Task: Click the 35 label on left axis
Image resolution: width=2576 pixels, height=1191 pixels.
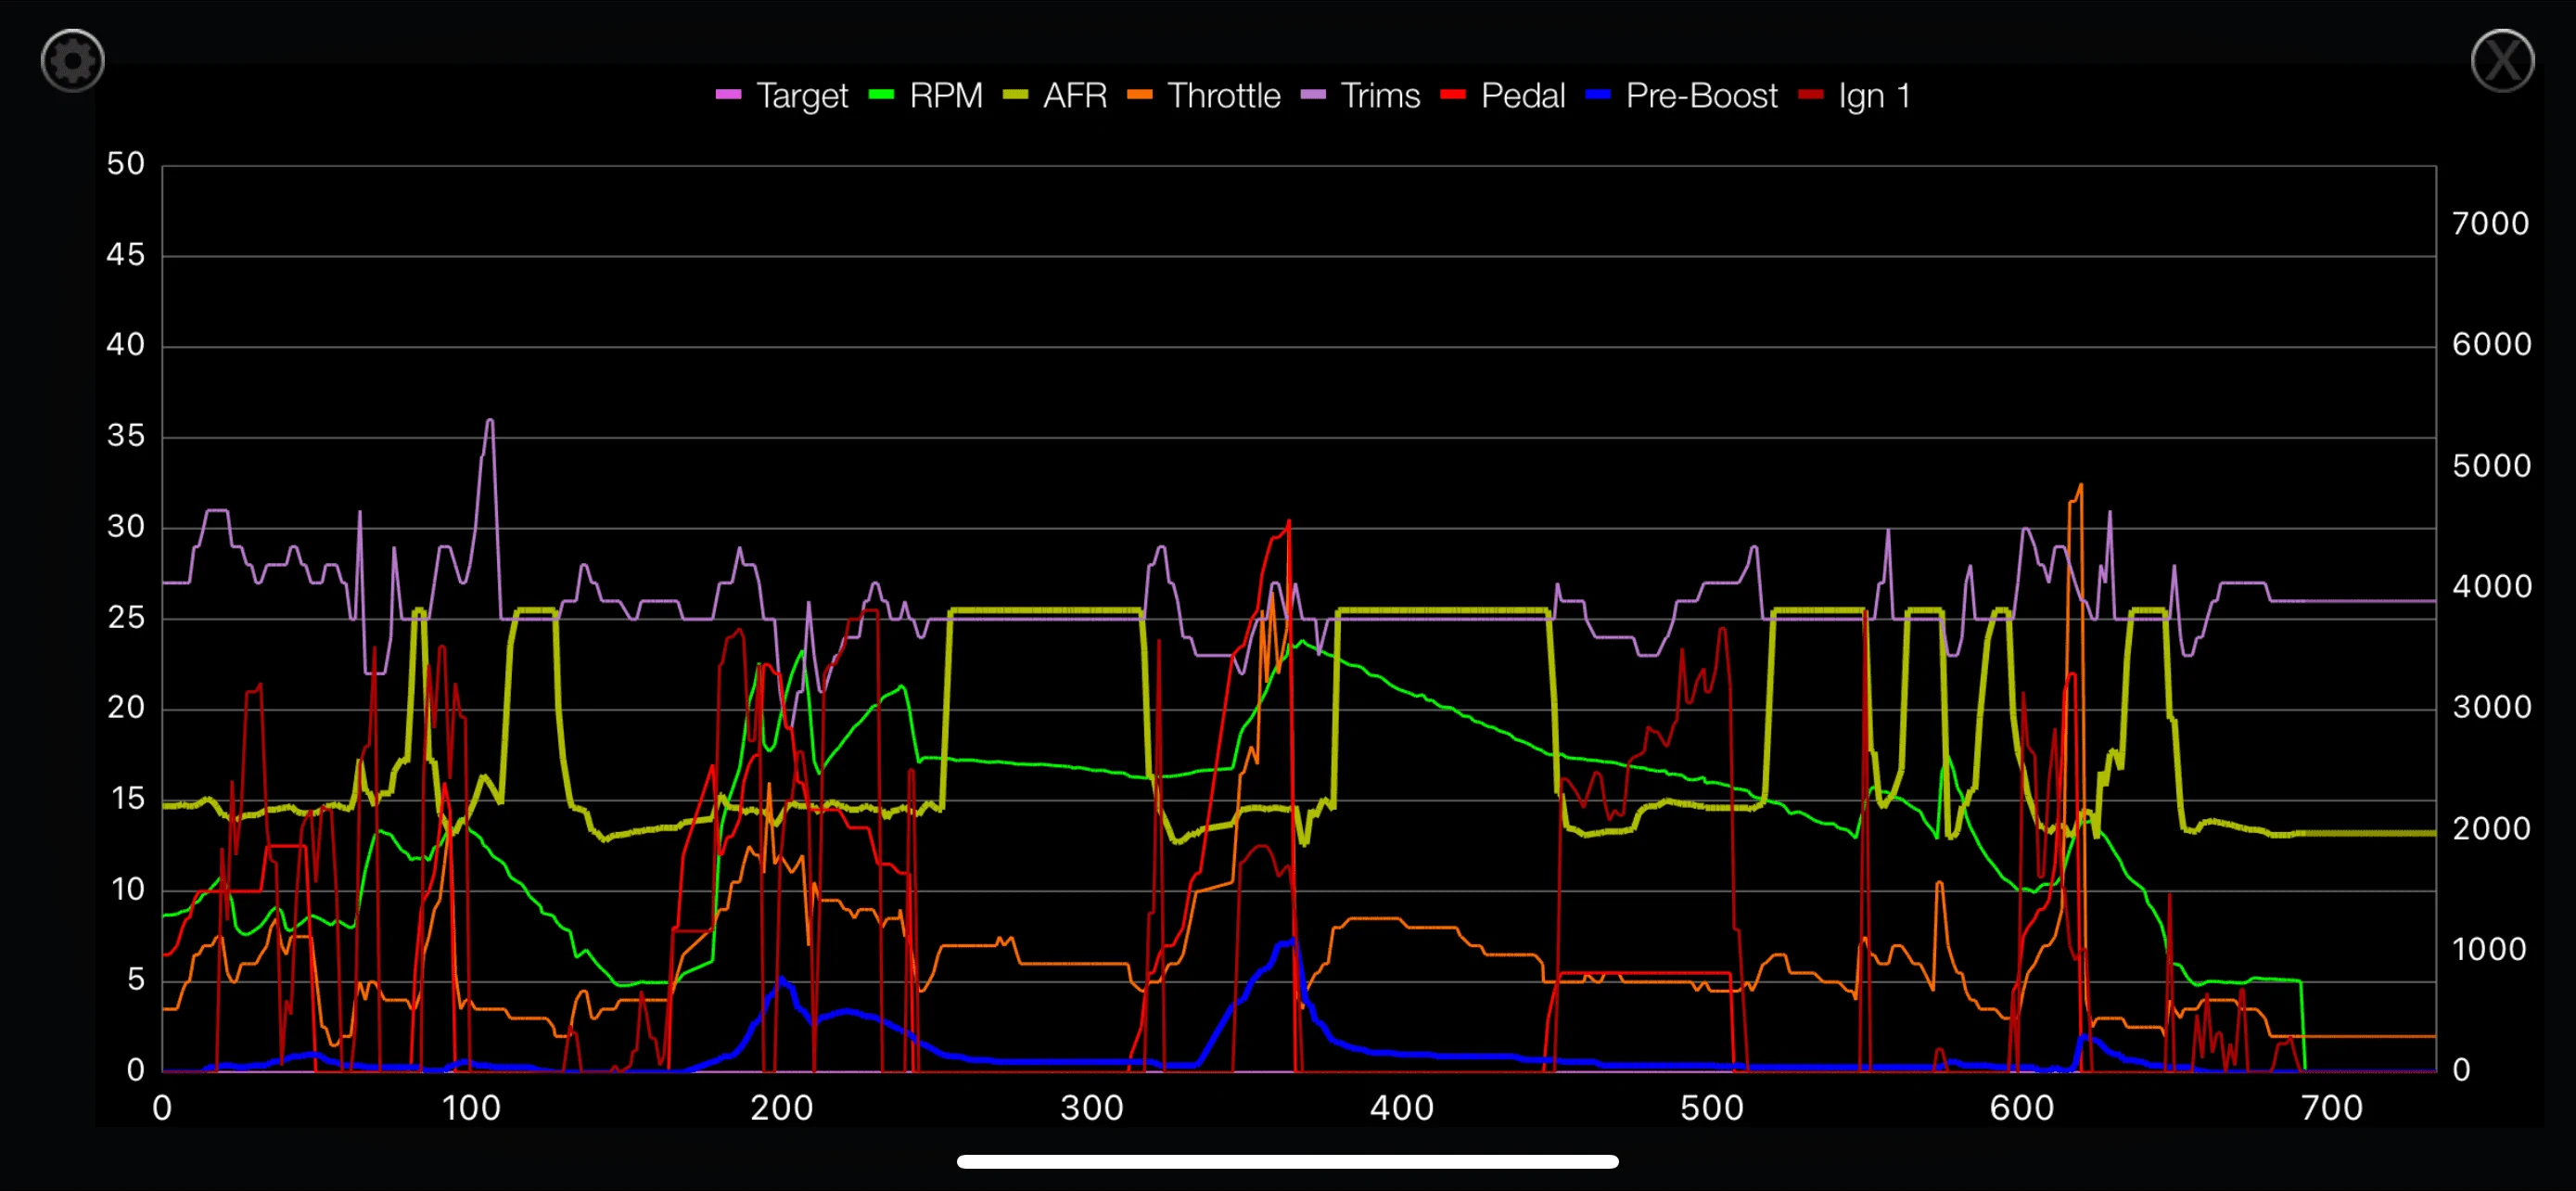Action: click(x=126, y=436)
